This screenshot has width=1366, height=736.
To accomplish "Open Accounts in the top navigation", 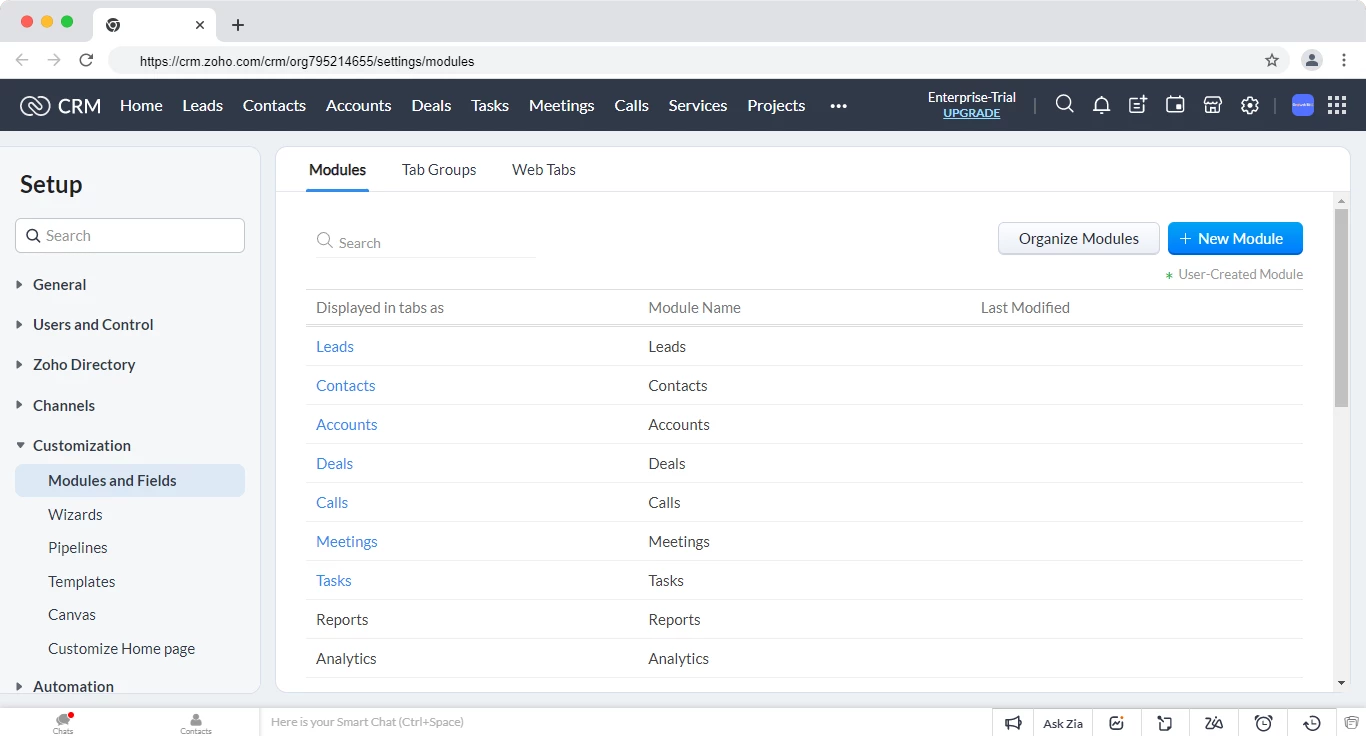I will pyautogui.click(x=358, y=105).
